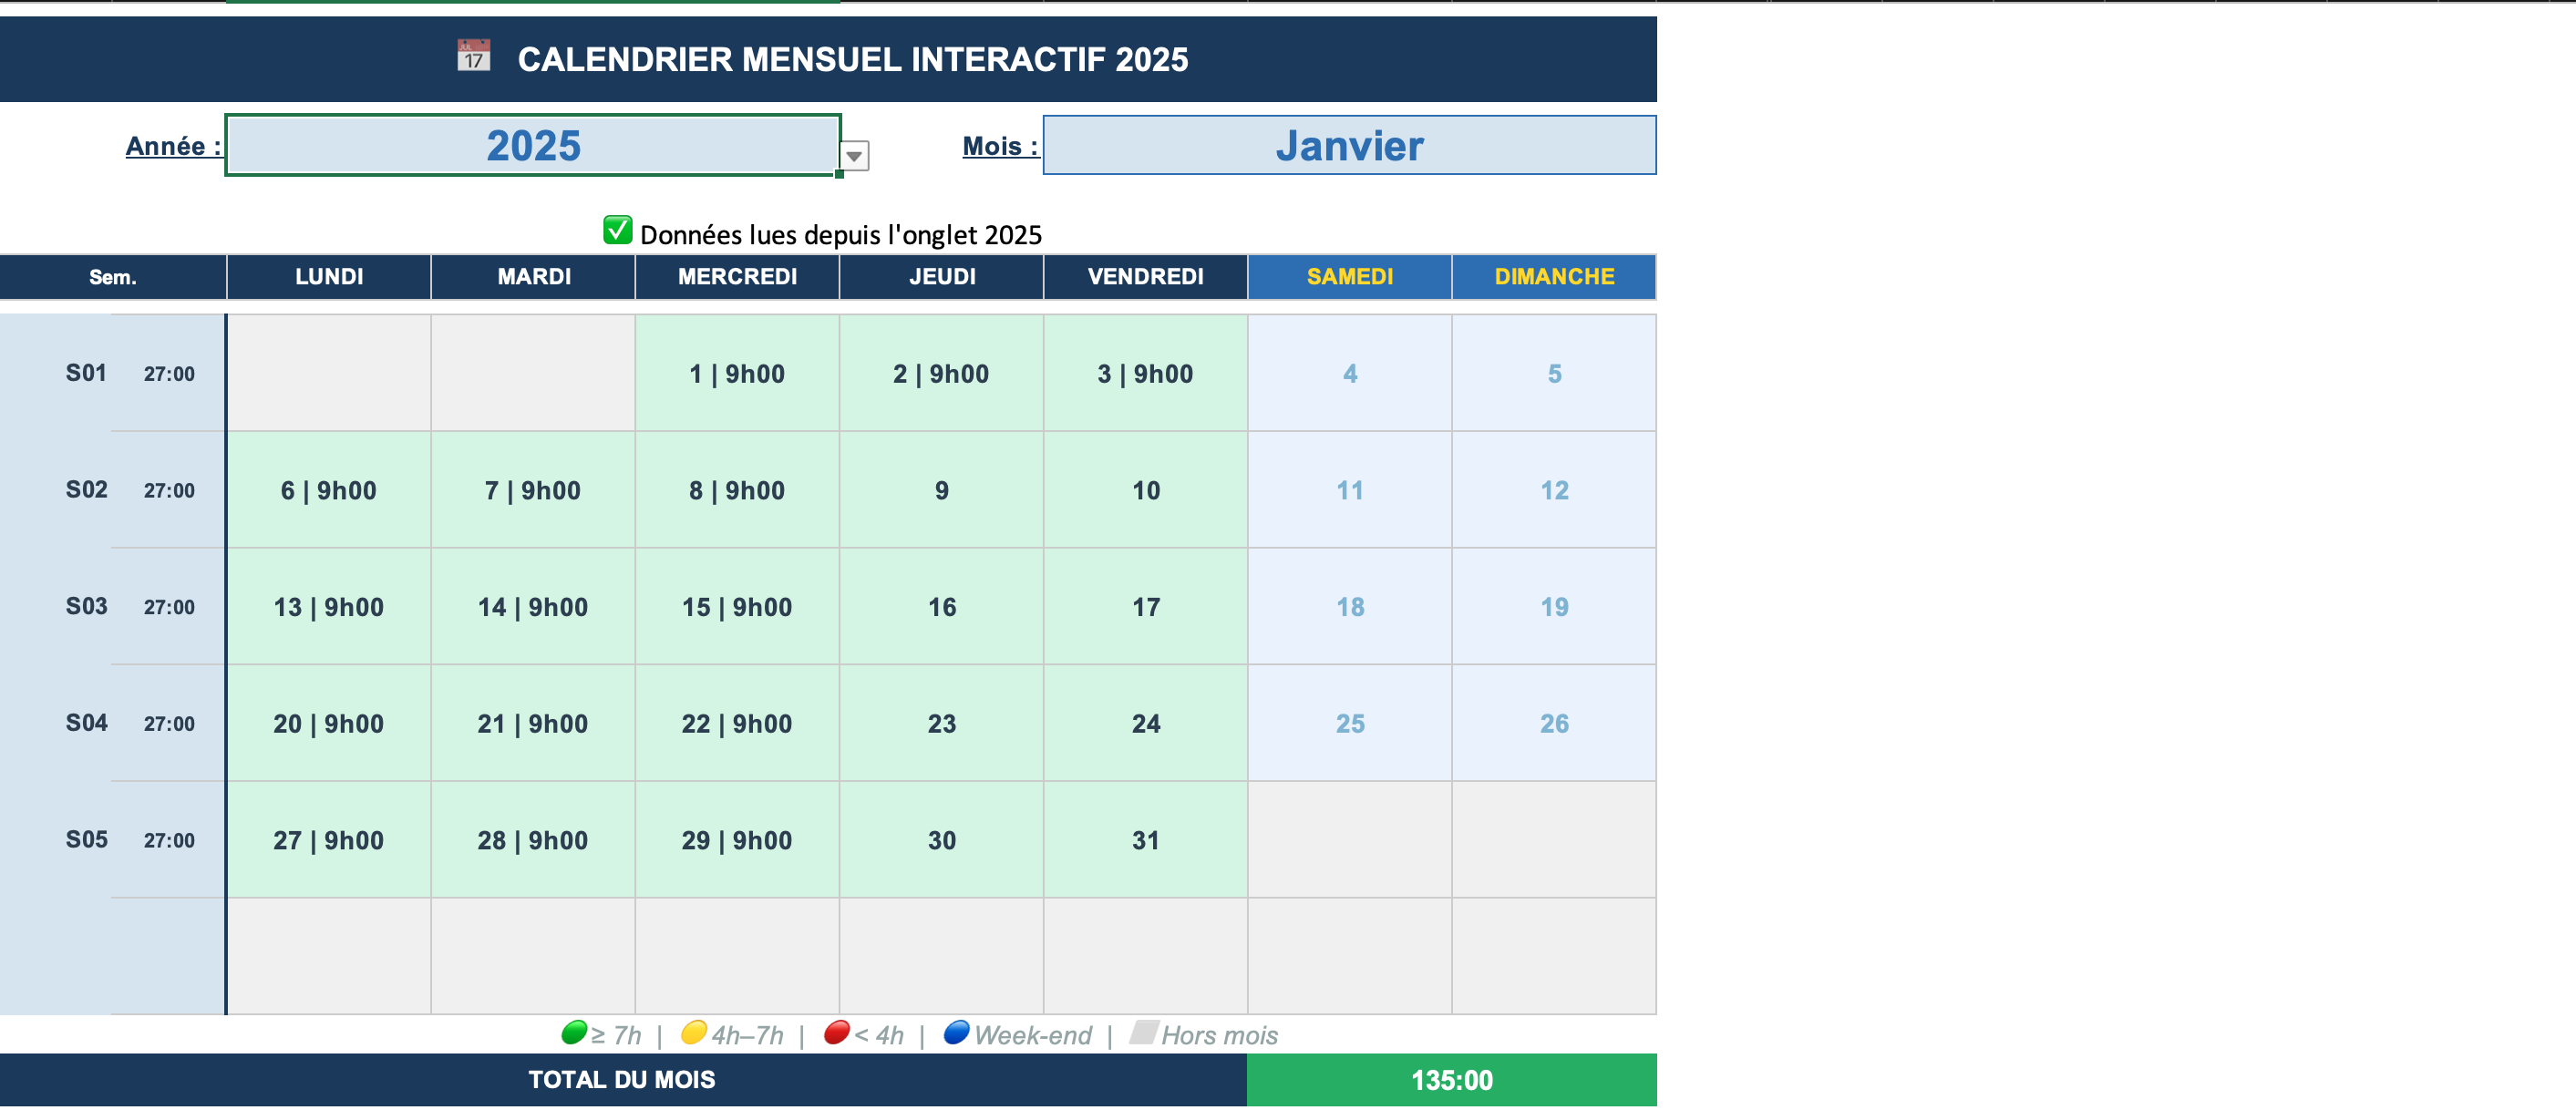Select the Année cell showing 2025
This screenshot has height=1110, width=2576.
click(x=532, y=146)
